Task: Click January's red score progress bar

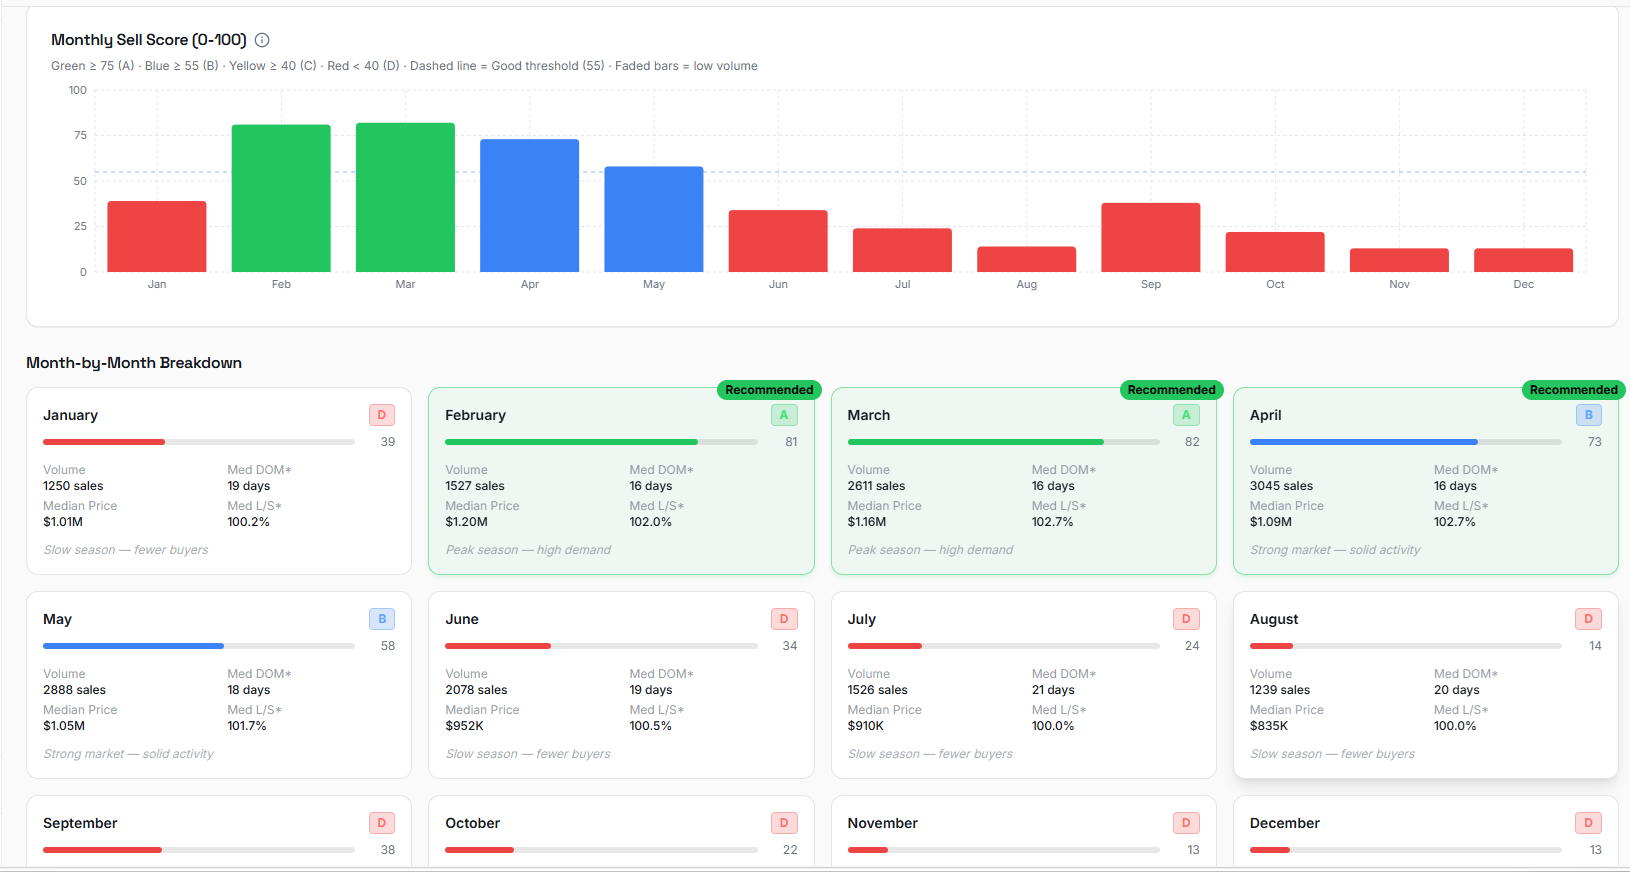Action: point(199,442)
